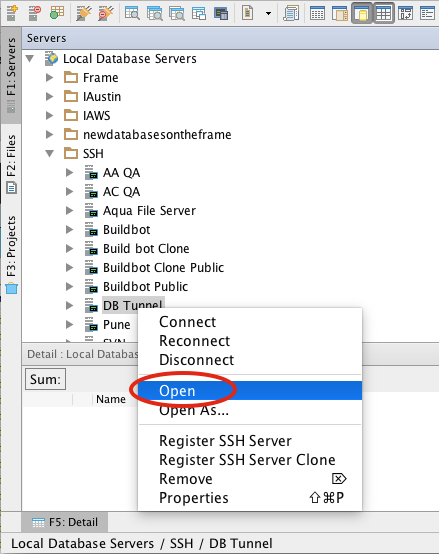This screenshot has height=554, width=439.
Task: Click the first query window magnifier icon
Action: (x=132, y=13)
